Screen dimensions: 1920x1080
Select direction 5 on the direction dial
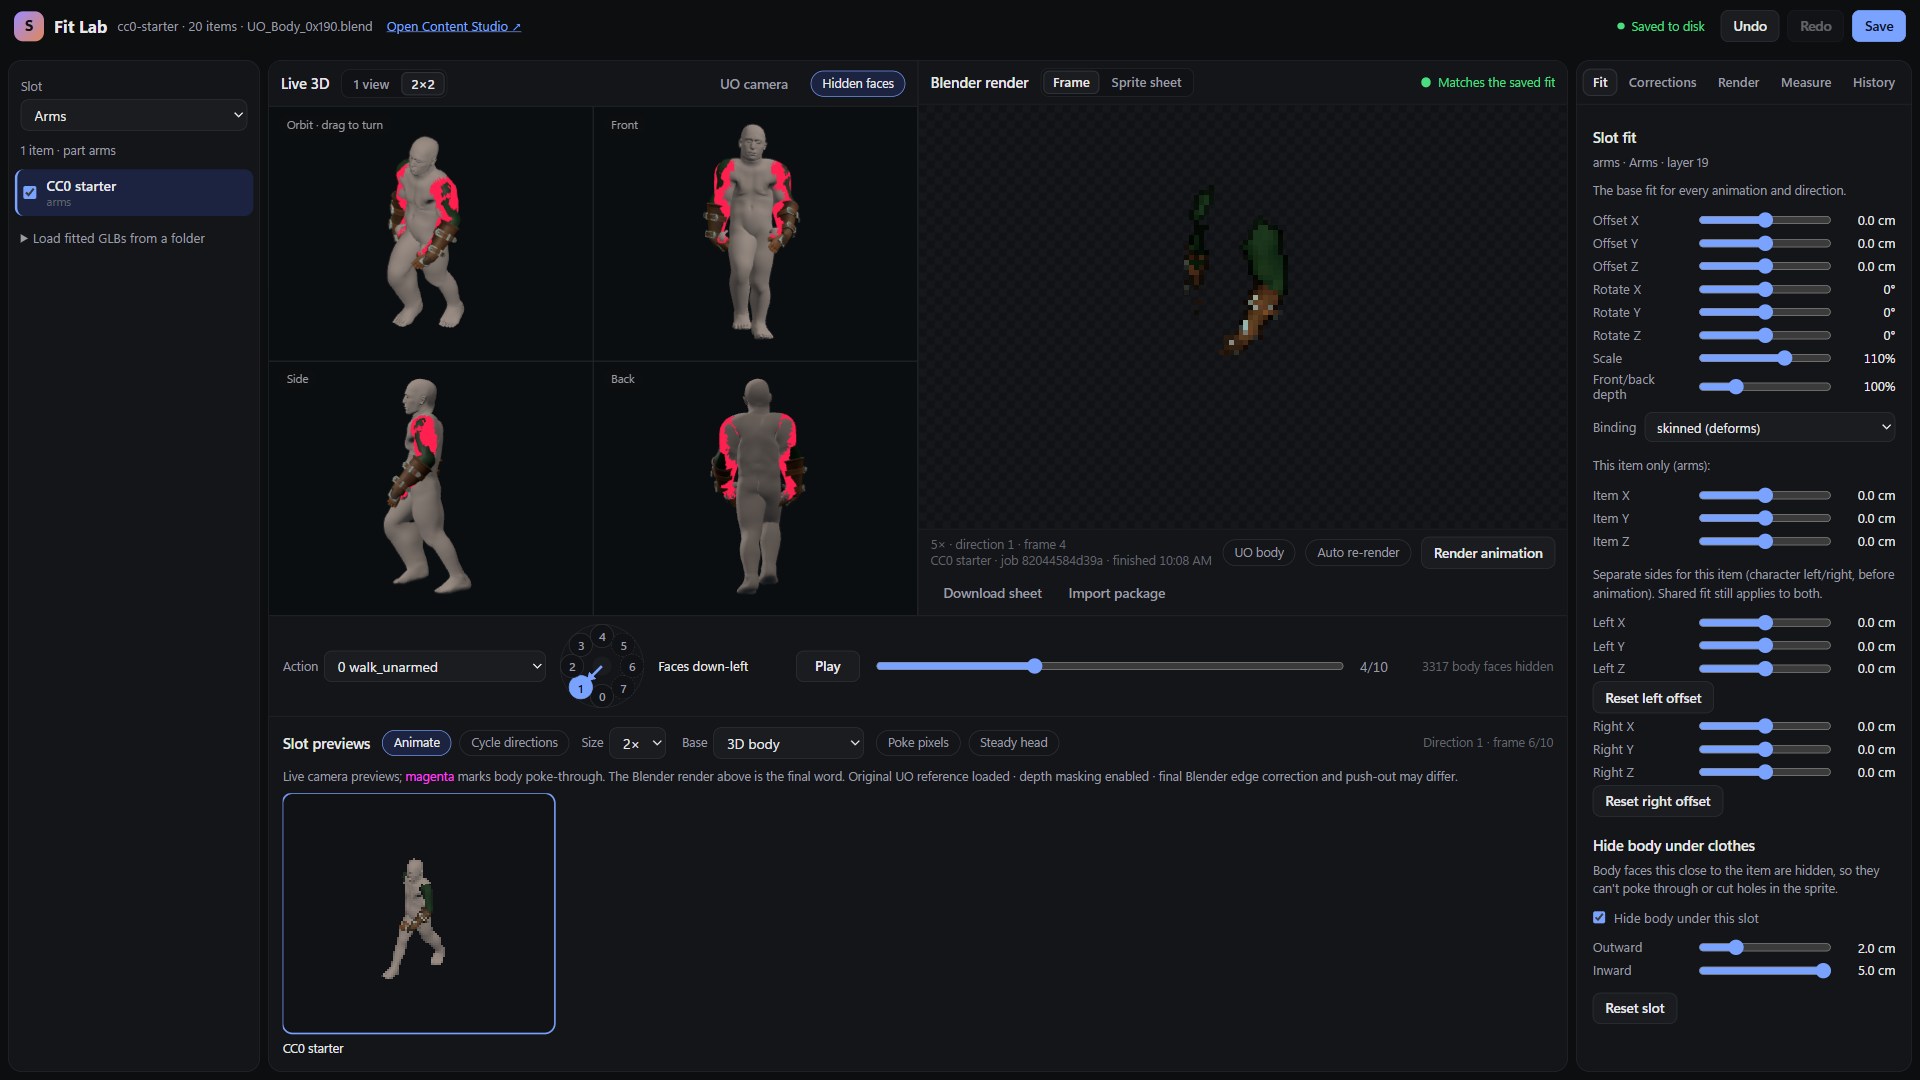624,646
